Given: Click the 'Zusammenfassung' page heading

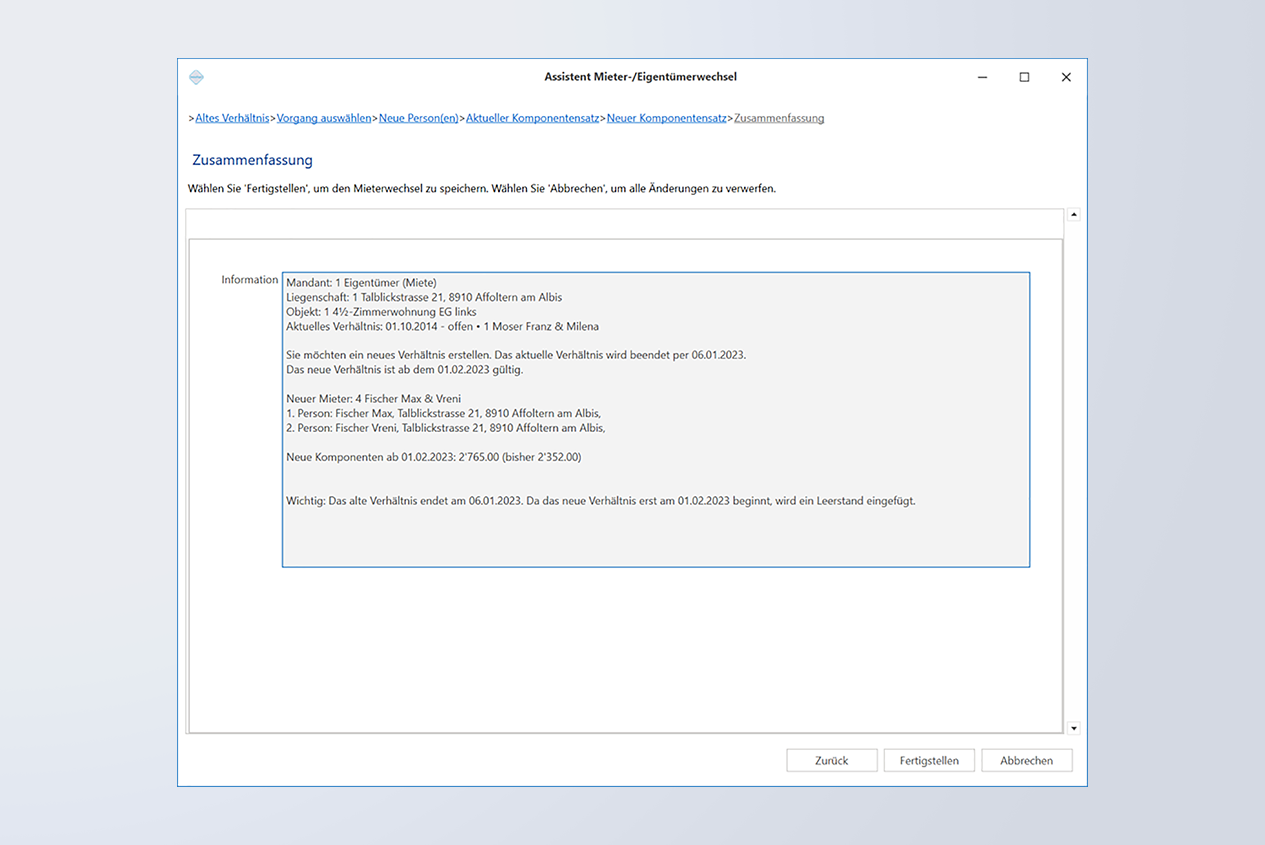Looking at the screenshot, I should coord(252,160).
